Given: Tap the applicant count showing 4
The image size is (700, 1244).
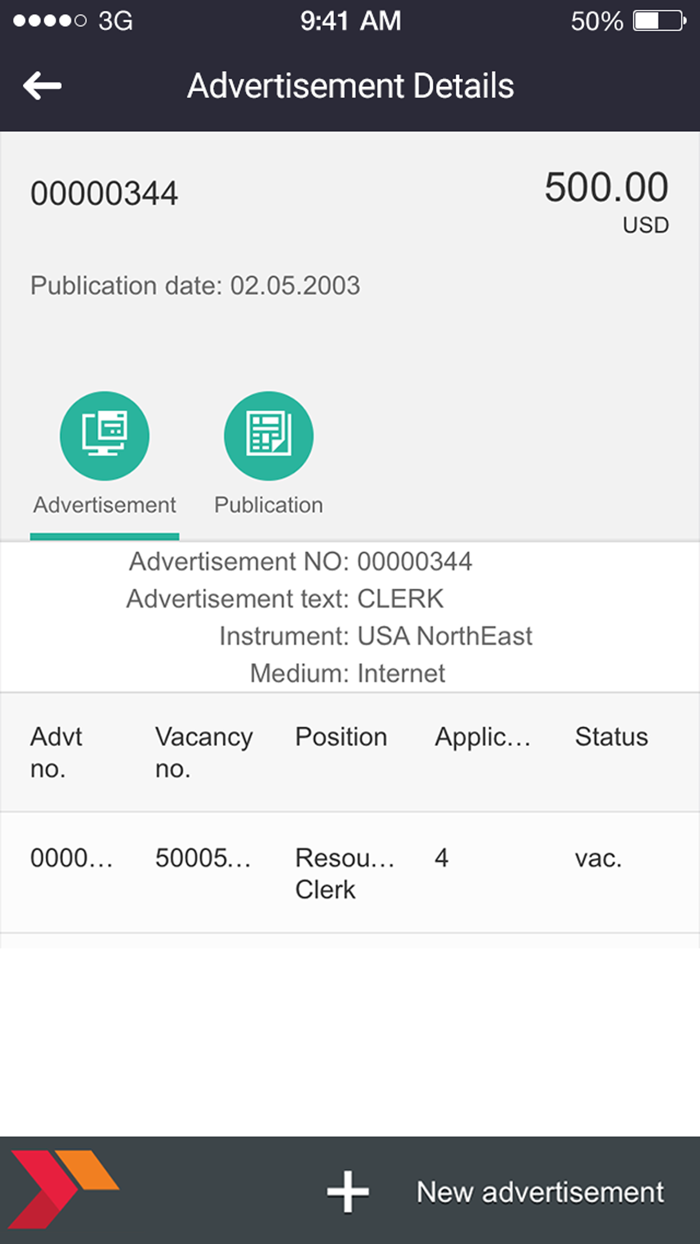Looking at the screenshot, I should tap(439, 858).
